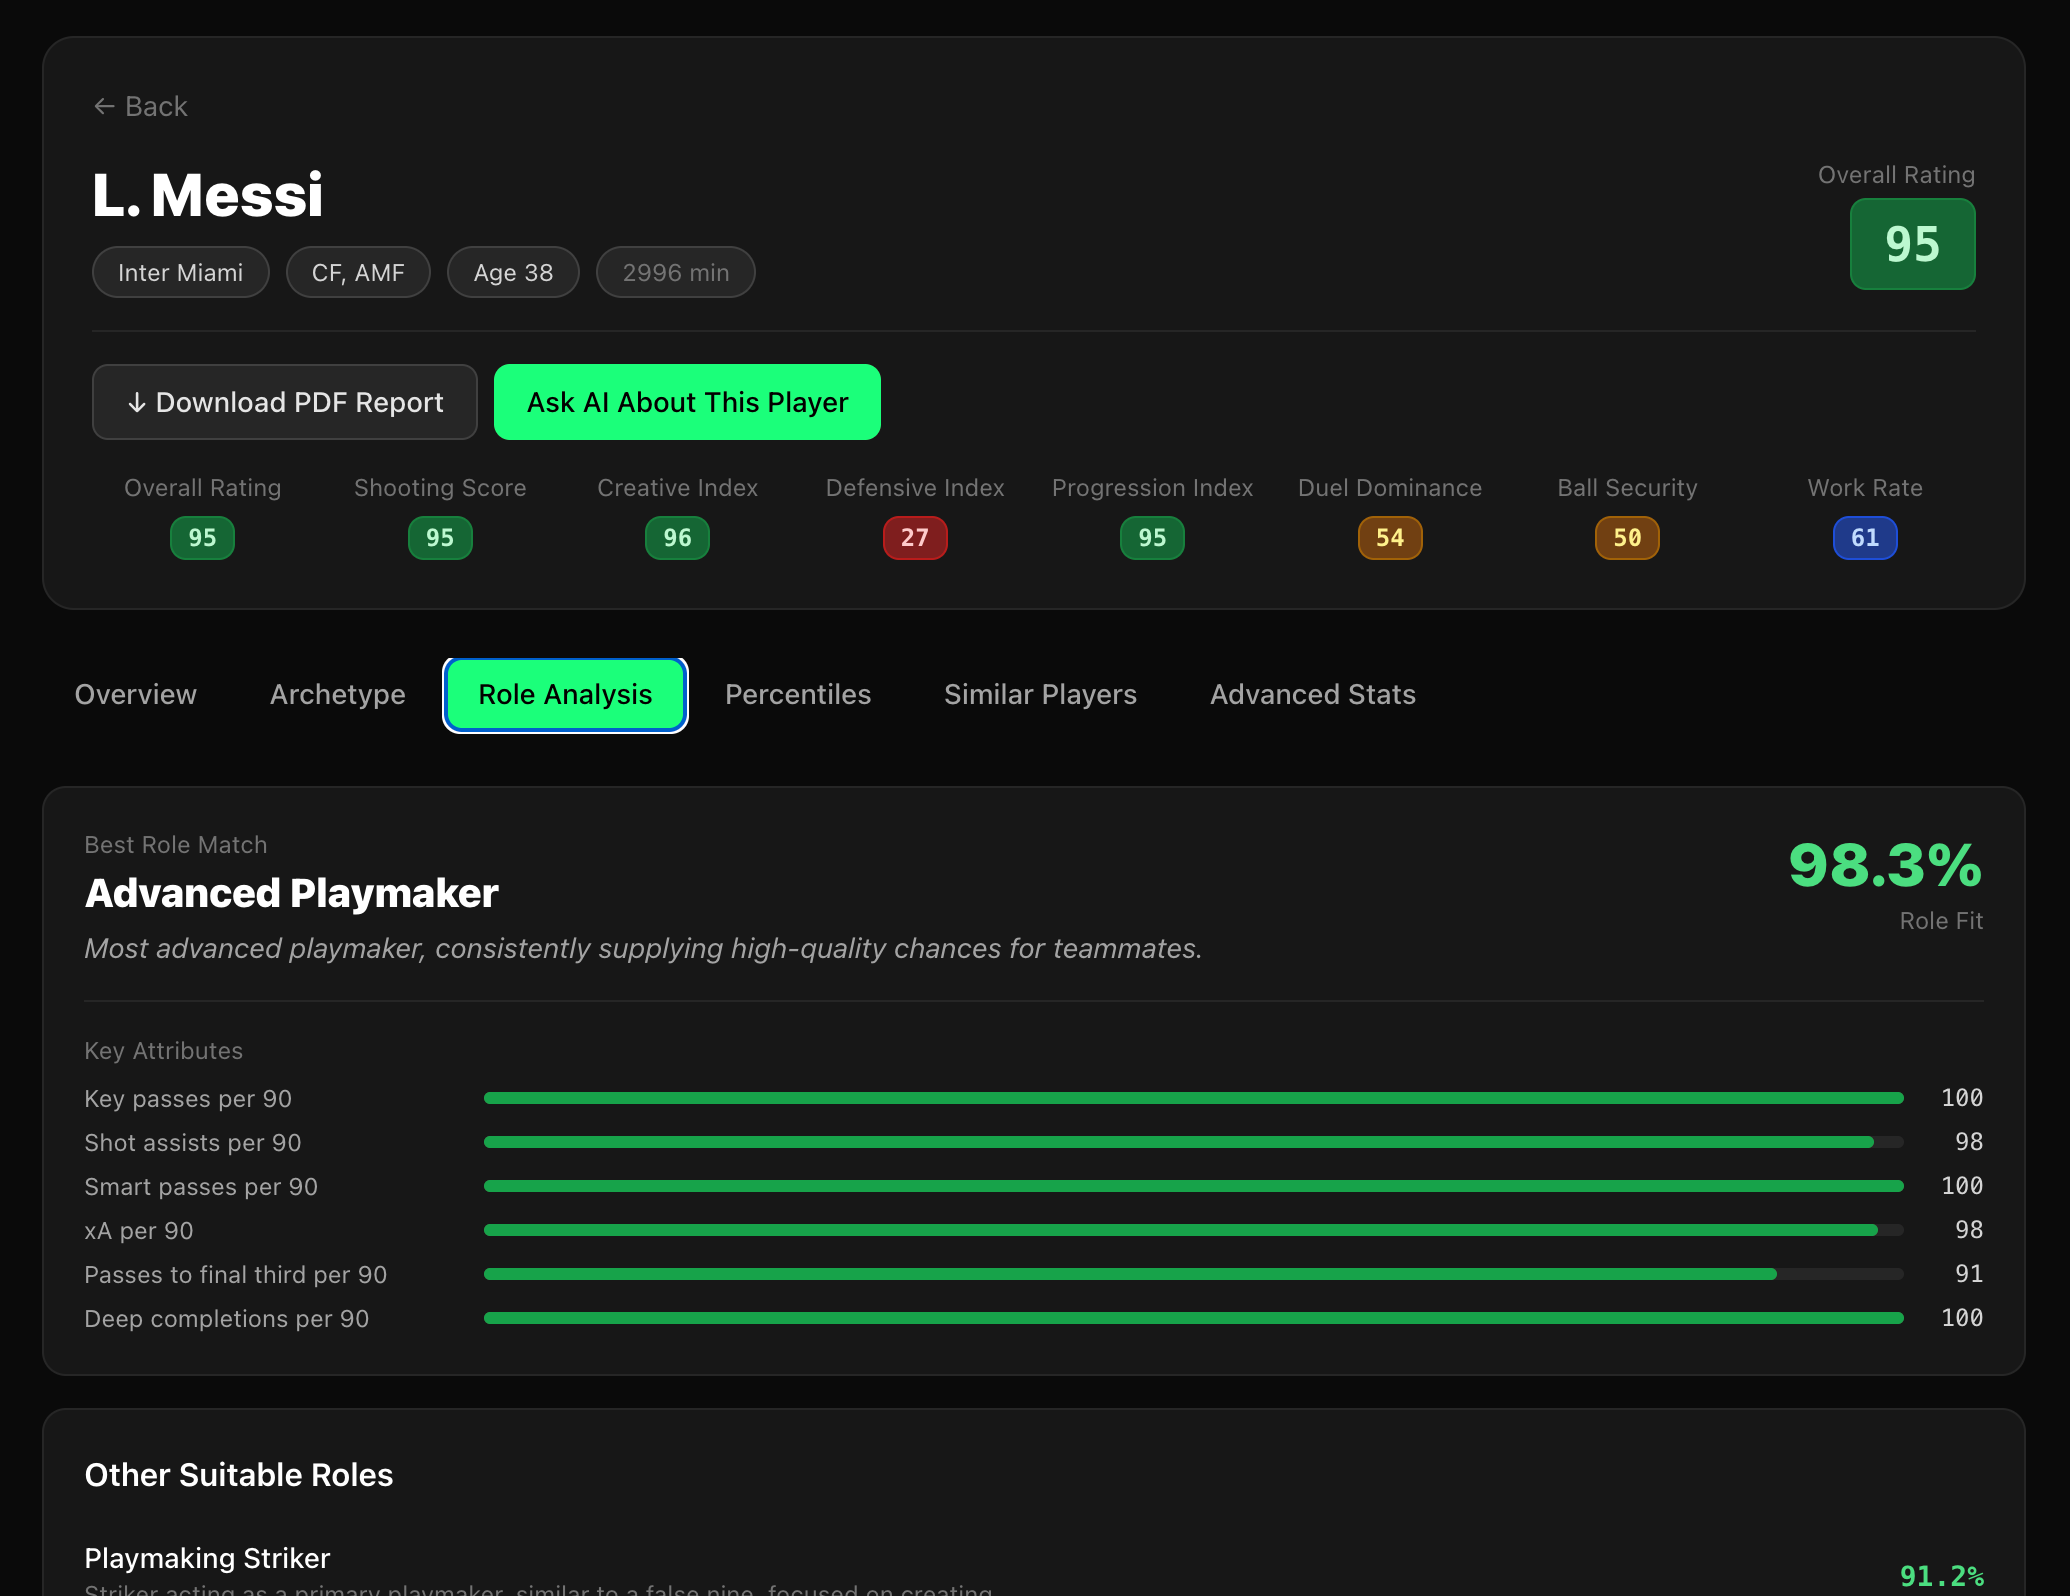Open the Archetype tab

coord(337,694)
